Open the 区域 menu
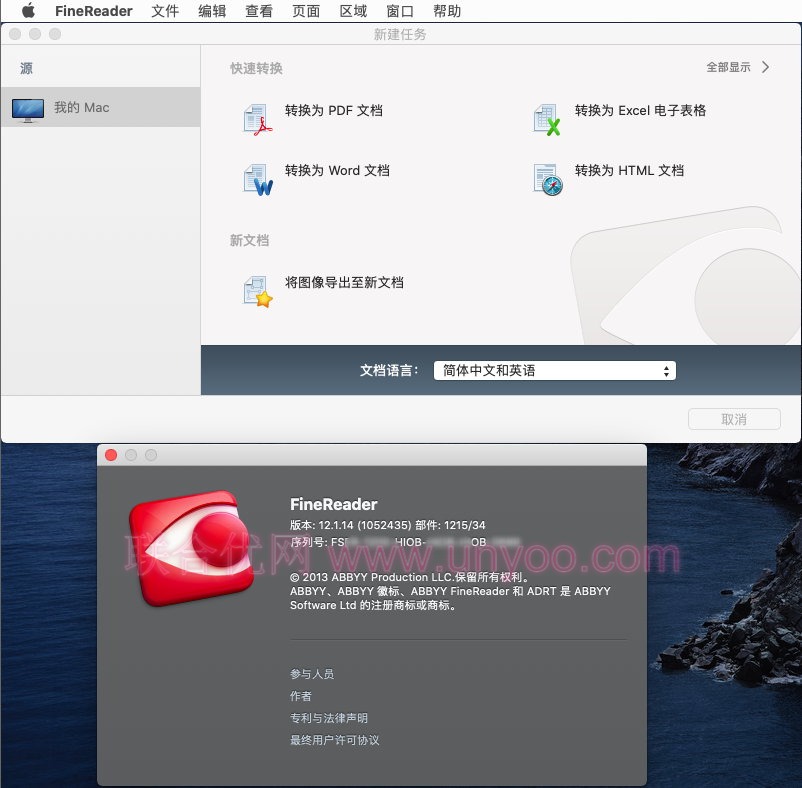The image size is (802, 788). [x=353, y=11]
